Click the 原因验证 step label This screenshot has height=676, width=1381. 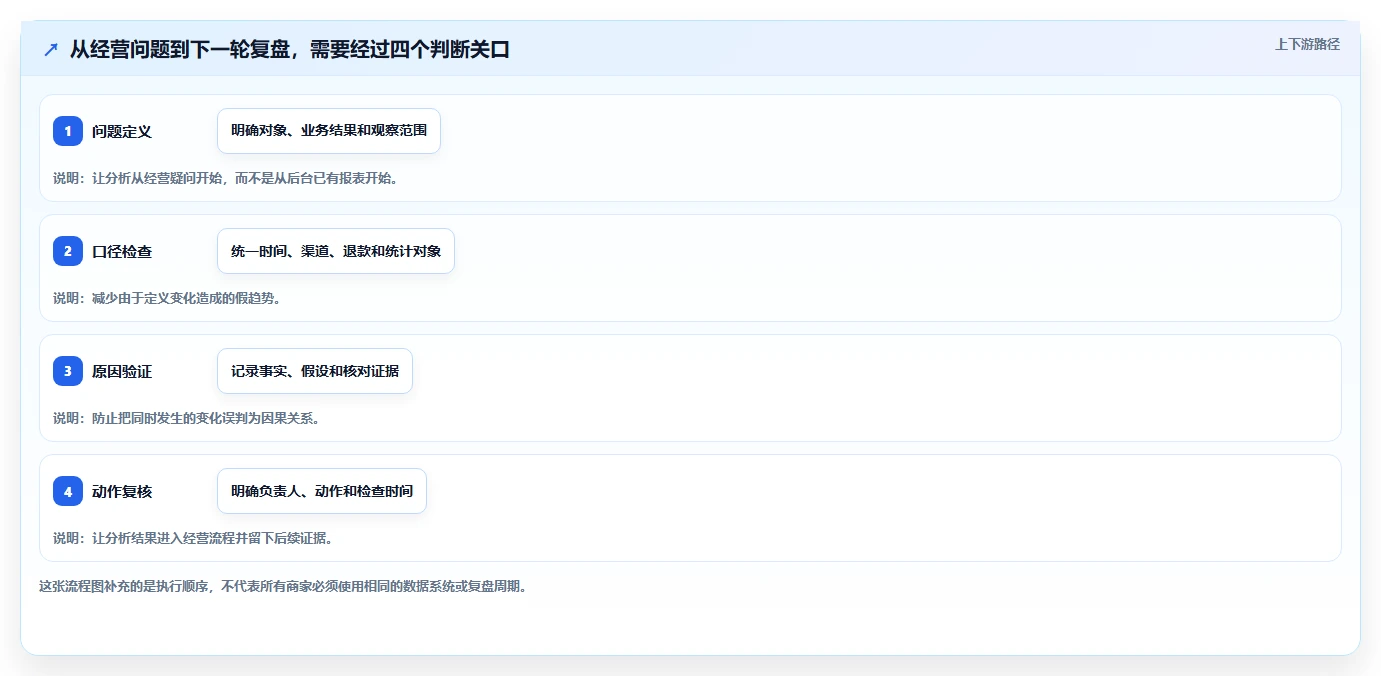tap(122, 371)
